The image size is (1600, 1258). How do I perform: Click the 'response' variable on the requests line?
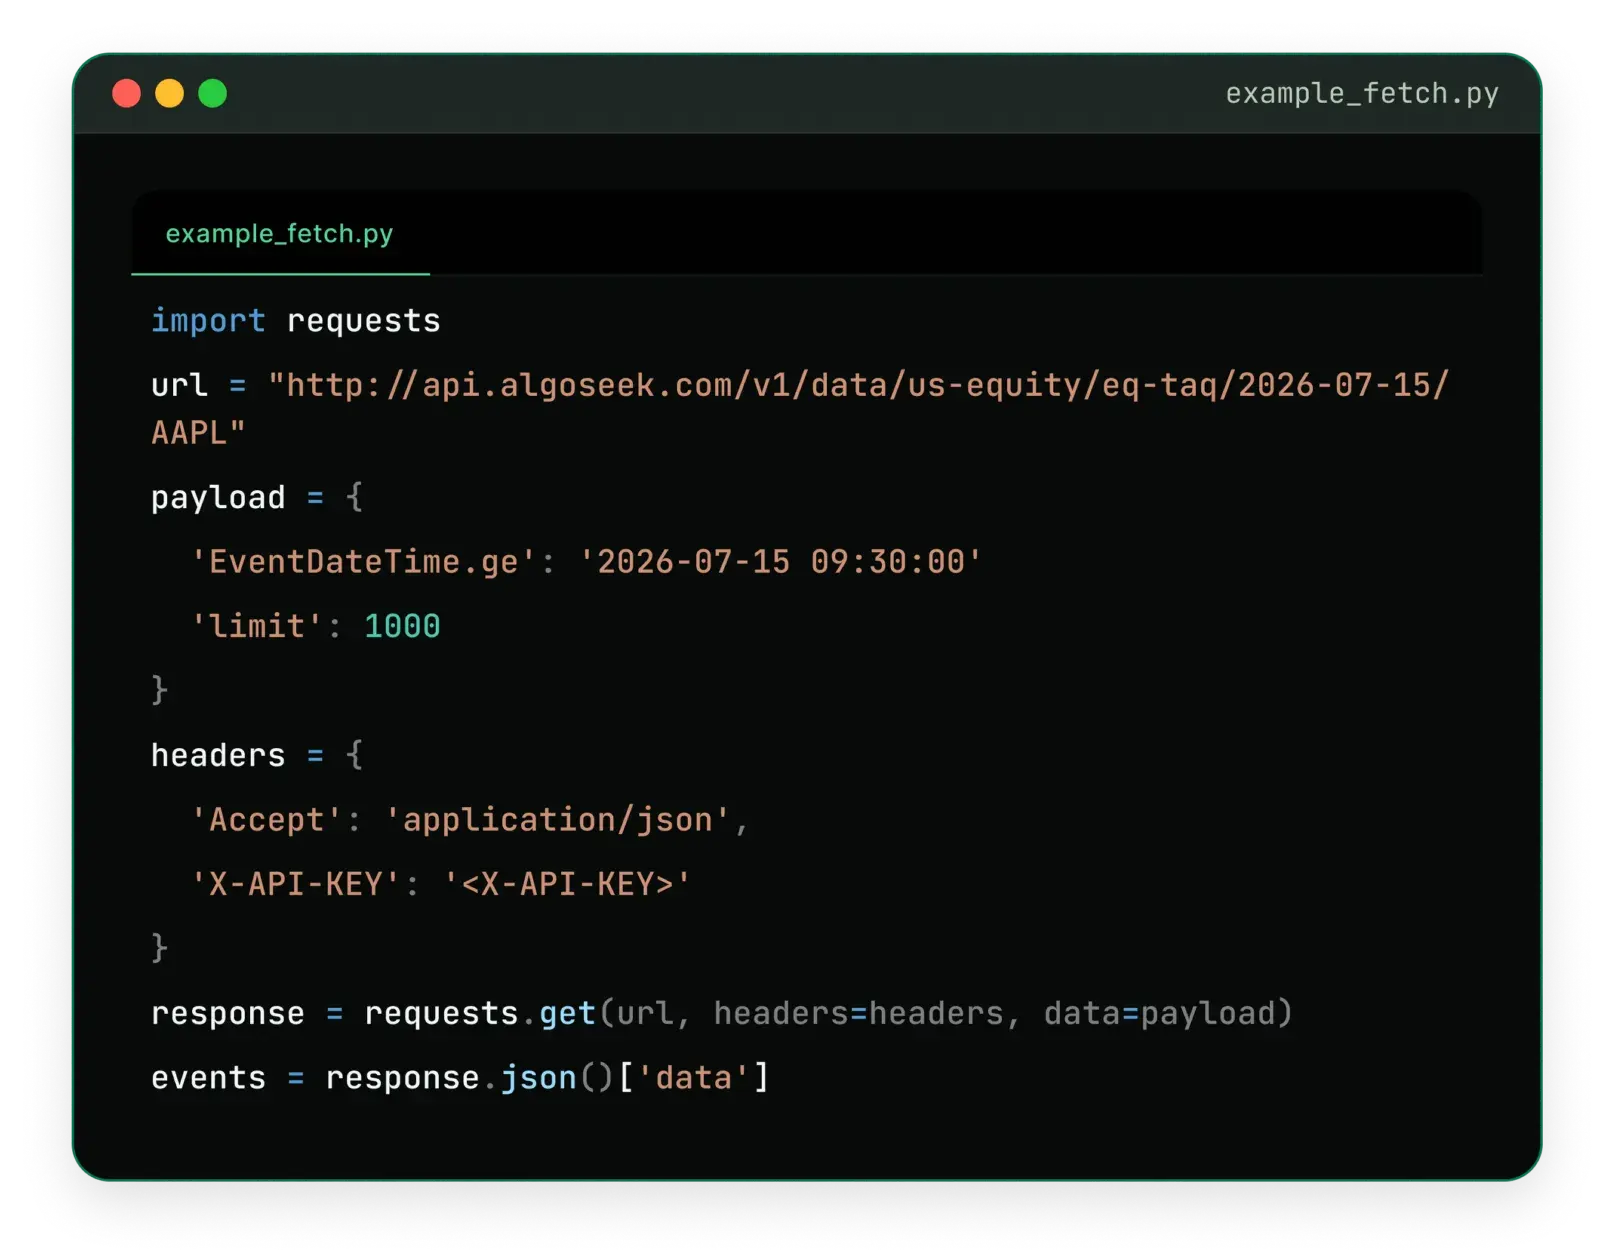click(228, 1014)
